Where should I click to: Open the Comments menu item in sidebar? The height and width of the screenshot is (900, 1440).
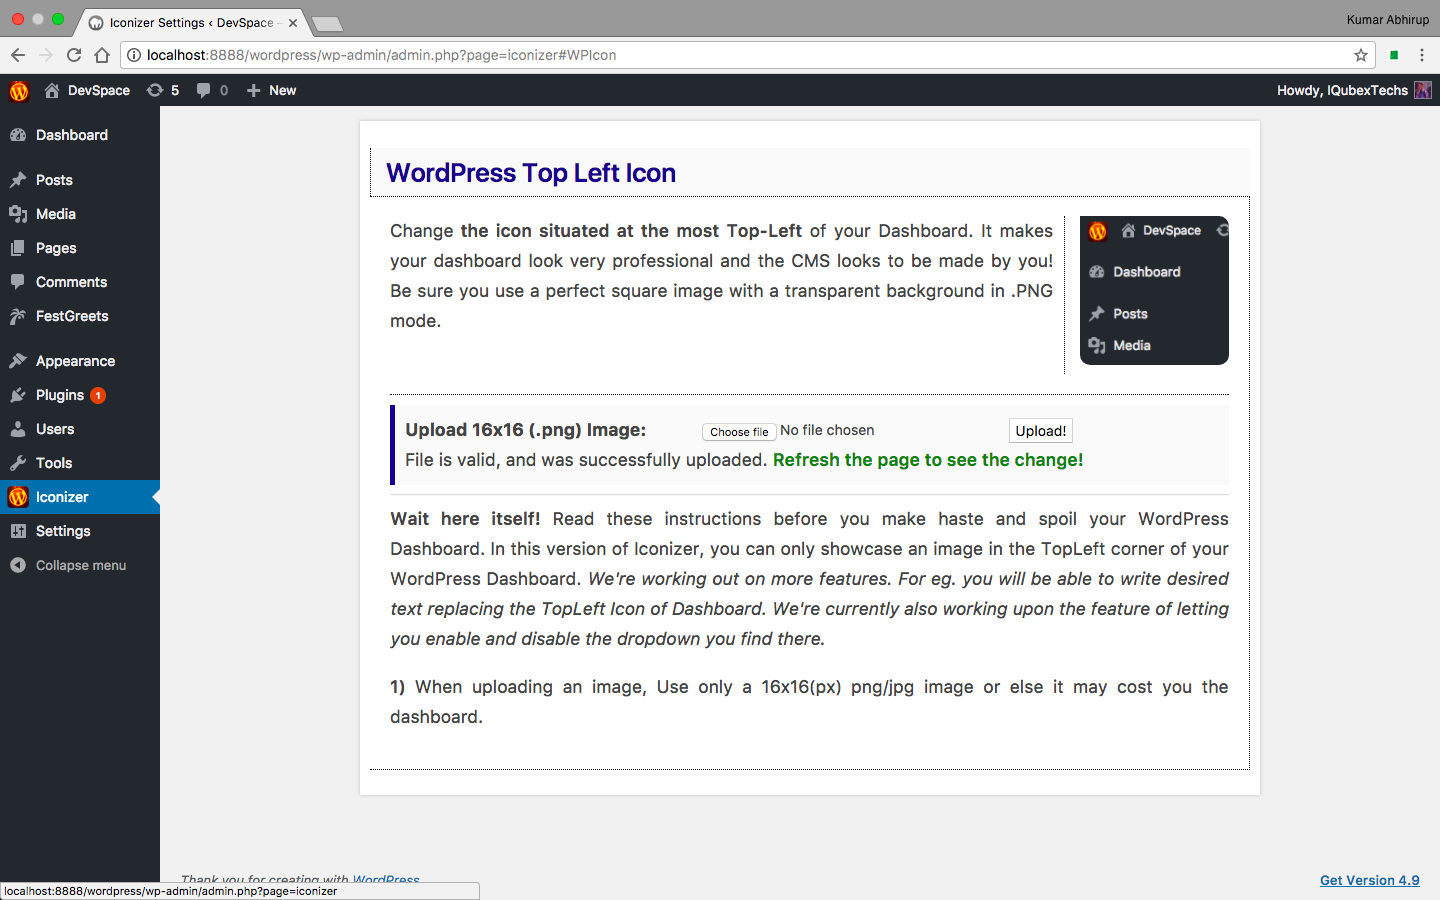pyautogui.click(x=80, y=282)
